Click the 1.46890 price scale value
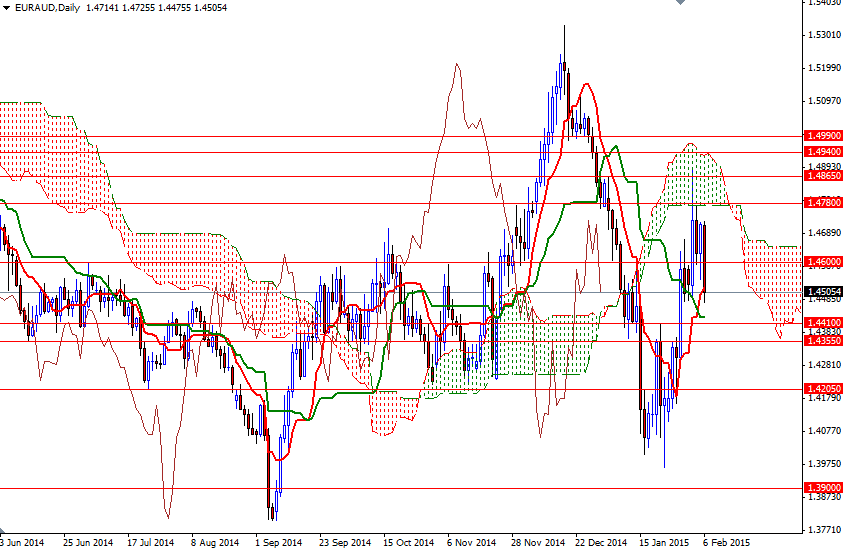 824,233
